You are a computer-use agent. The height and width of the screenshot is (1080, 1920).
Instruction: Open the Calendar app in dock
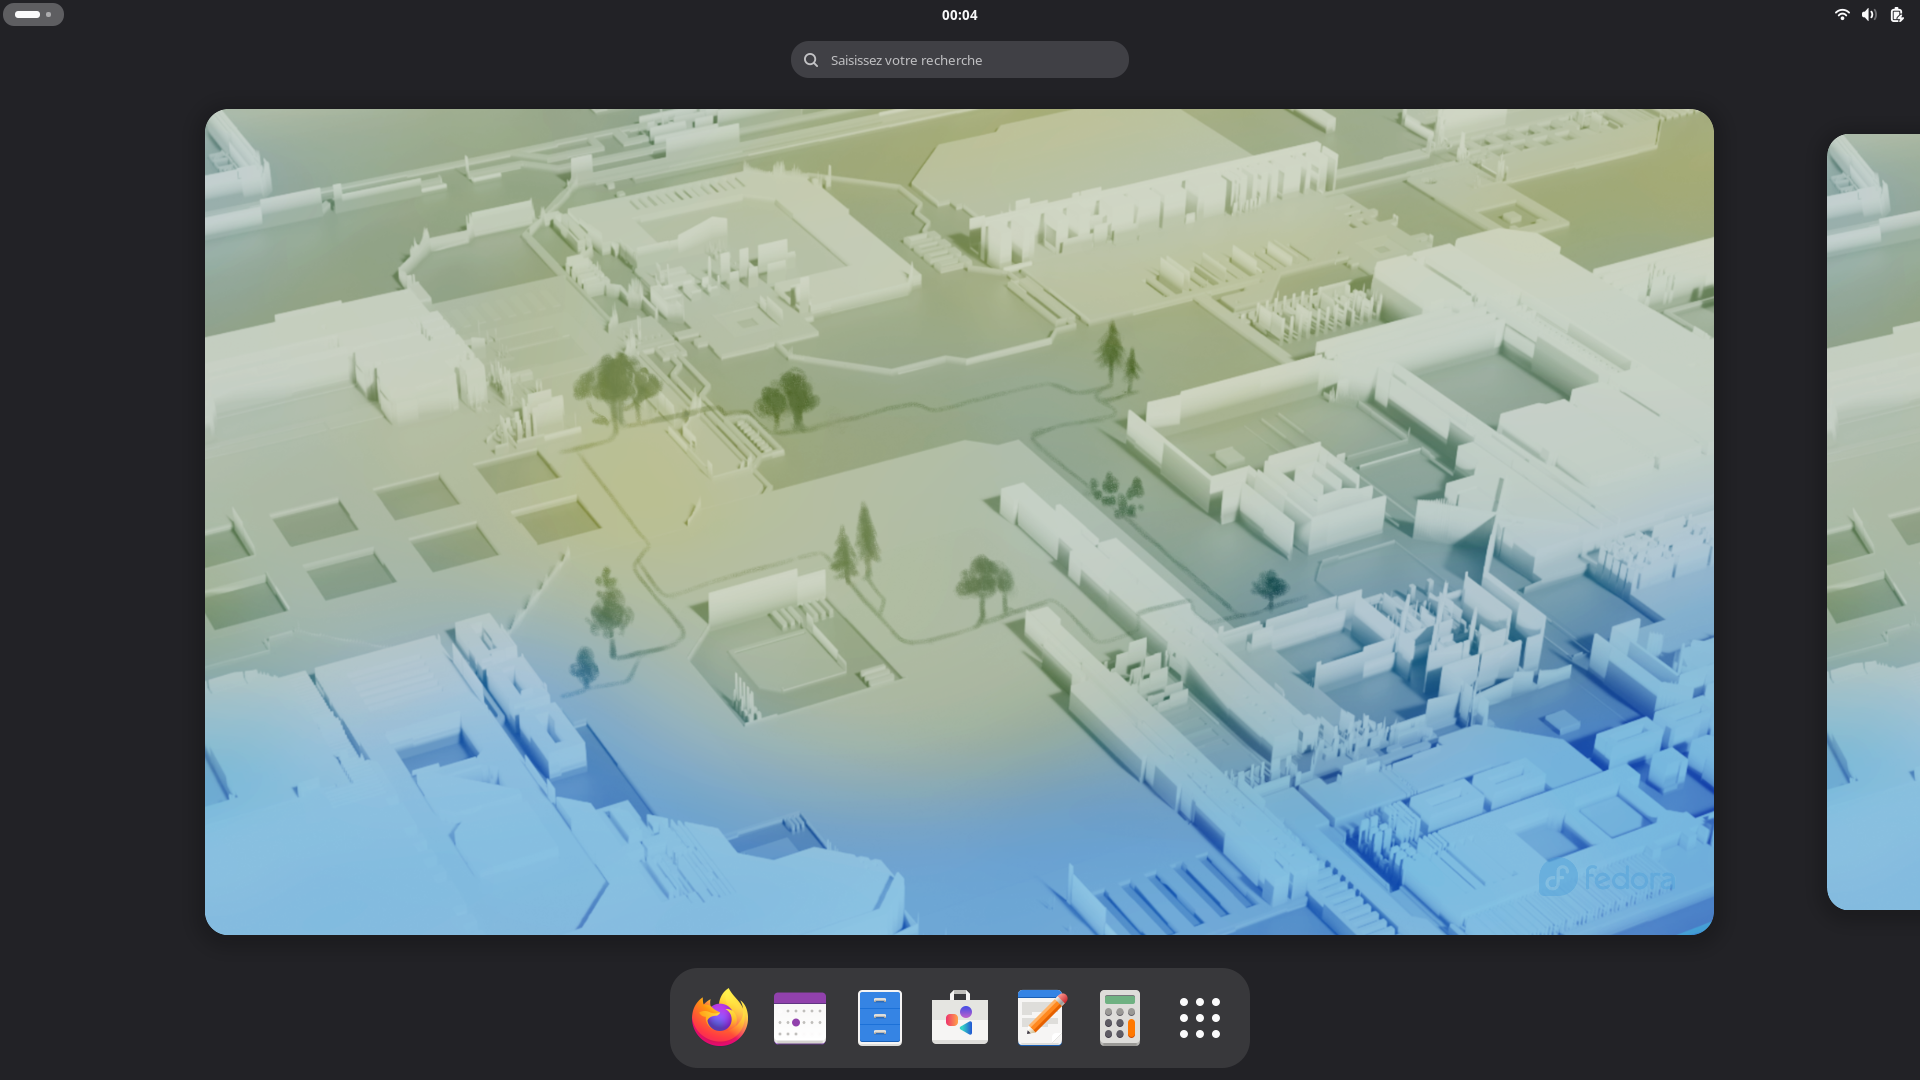tap(800, 1017)
